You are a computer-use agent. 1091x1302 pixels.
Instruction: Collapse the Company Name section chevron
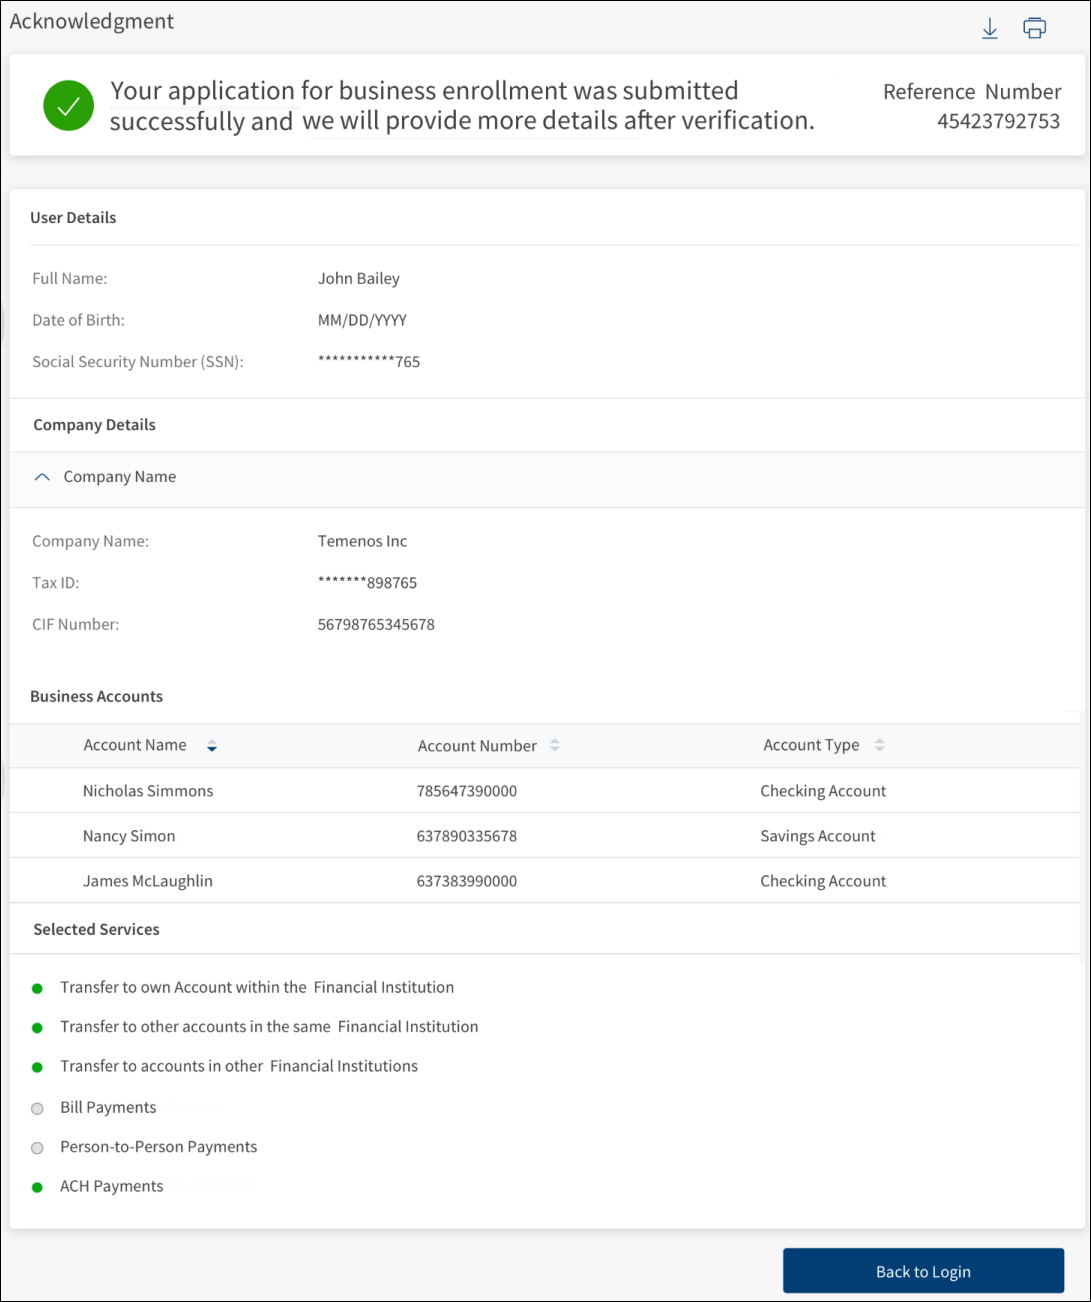tap(42, 477)
